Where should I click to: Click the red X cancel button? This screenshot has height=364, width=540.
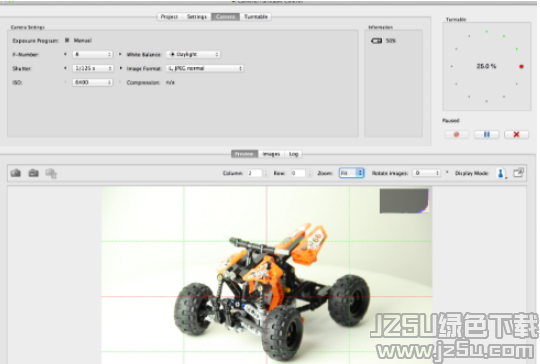click(x=516, y=134)
